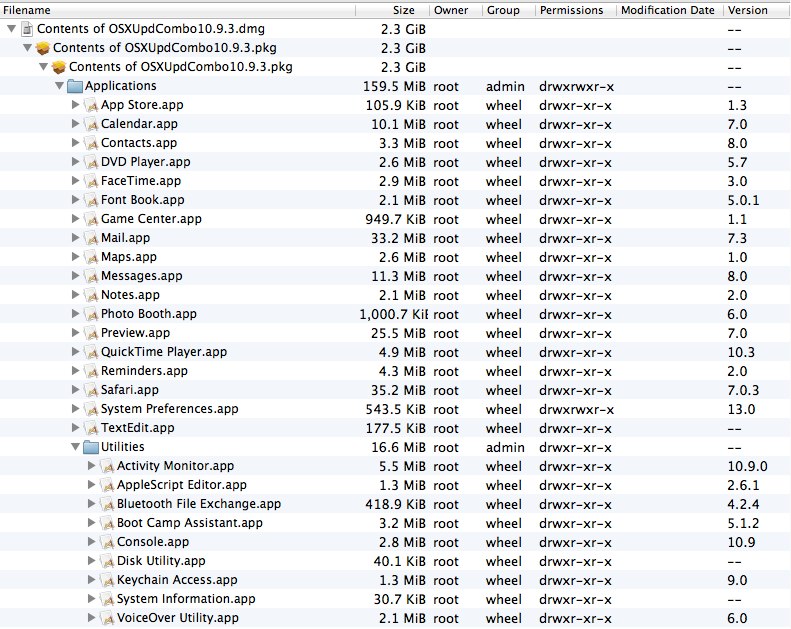The height and width of the screenshot is (629, 791).
Task: Sort by the Owner column header
Action: tap(456, 10)
